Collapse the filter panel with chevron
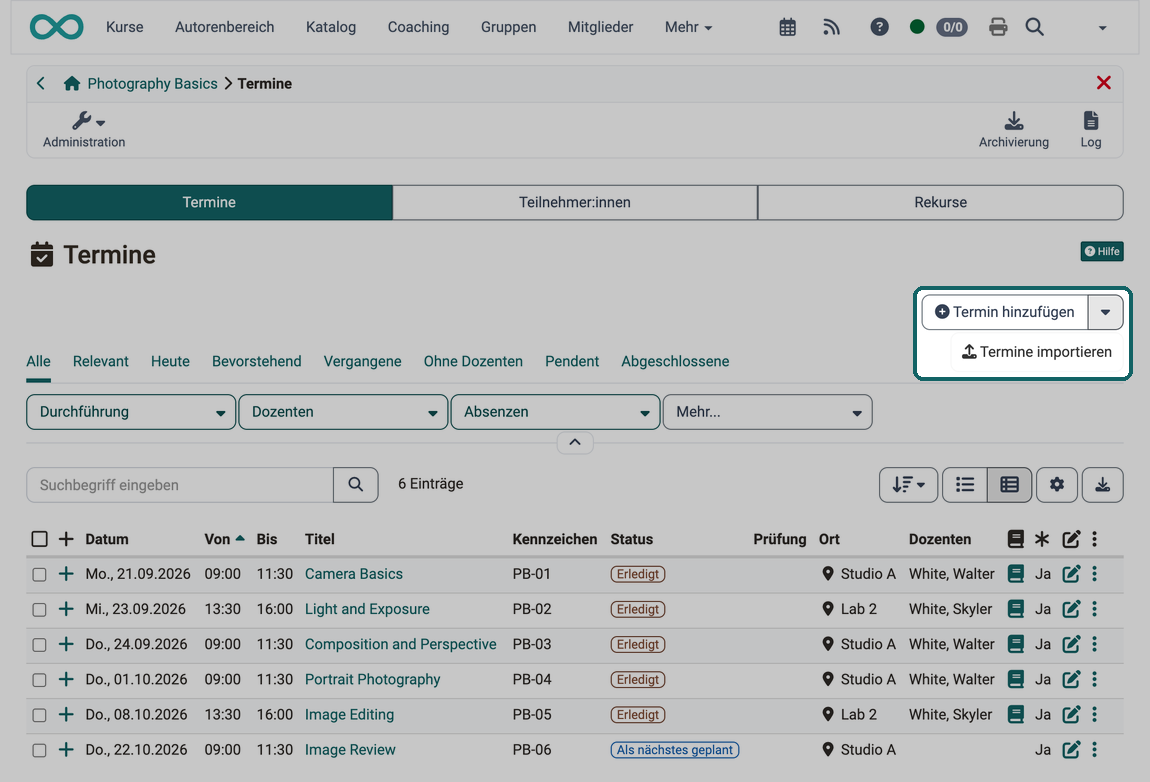Viewport: 1150px width, 782px height. (x=575, y=442)
